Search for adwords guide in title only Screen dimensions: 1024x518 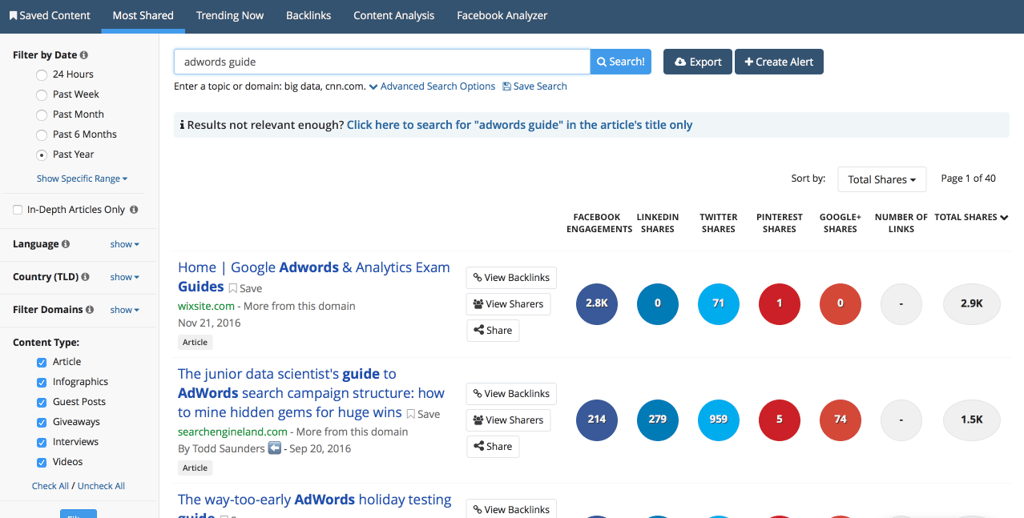coord(519,125)
